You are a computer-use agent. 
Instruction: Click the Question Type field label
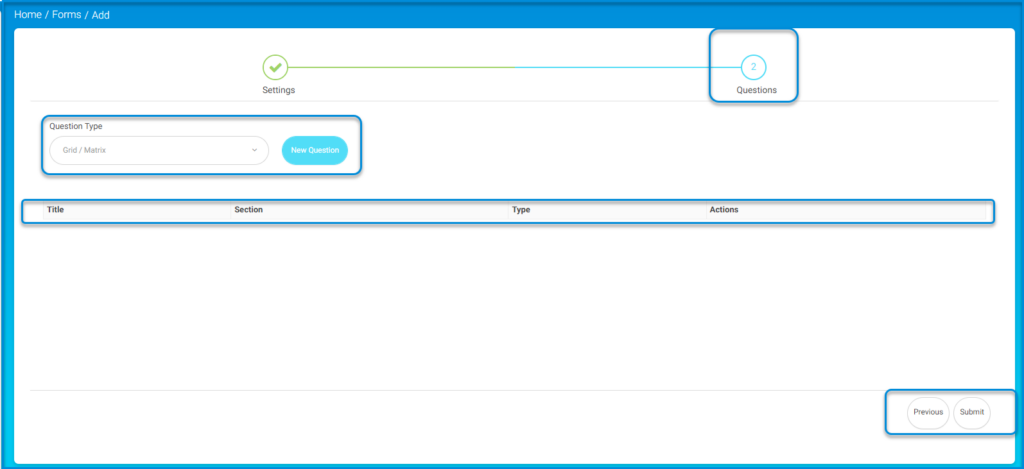point(76,126)
